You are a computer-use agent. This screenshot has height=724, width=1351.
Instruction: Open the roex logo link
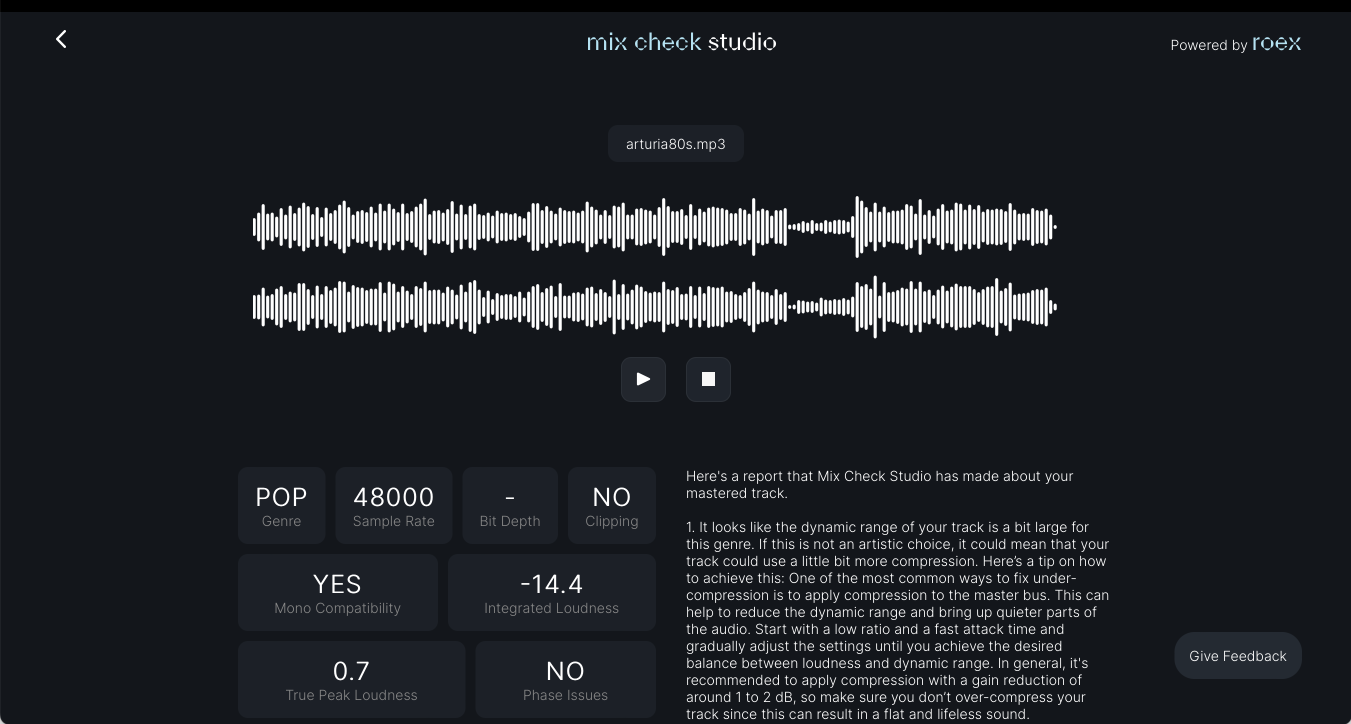(1277, 43)
